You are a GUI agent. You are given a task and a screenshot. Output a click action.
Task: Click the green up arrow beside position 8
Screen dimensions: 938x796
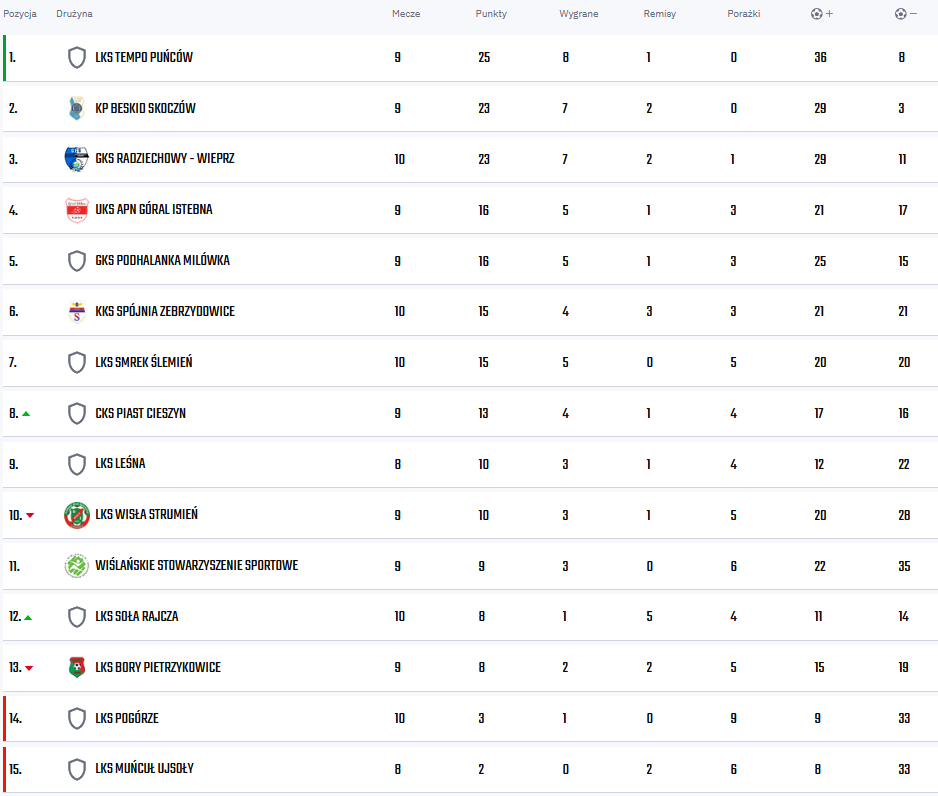tap(26, 414)
